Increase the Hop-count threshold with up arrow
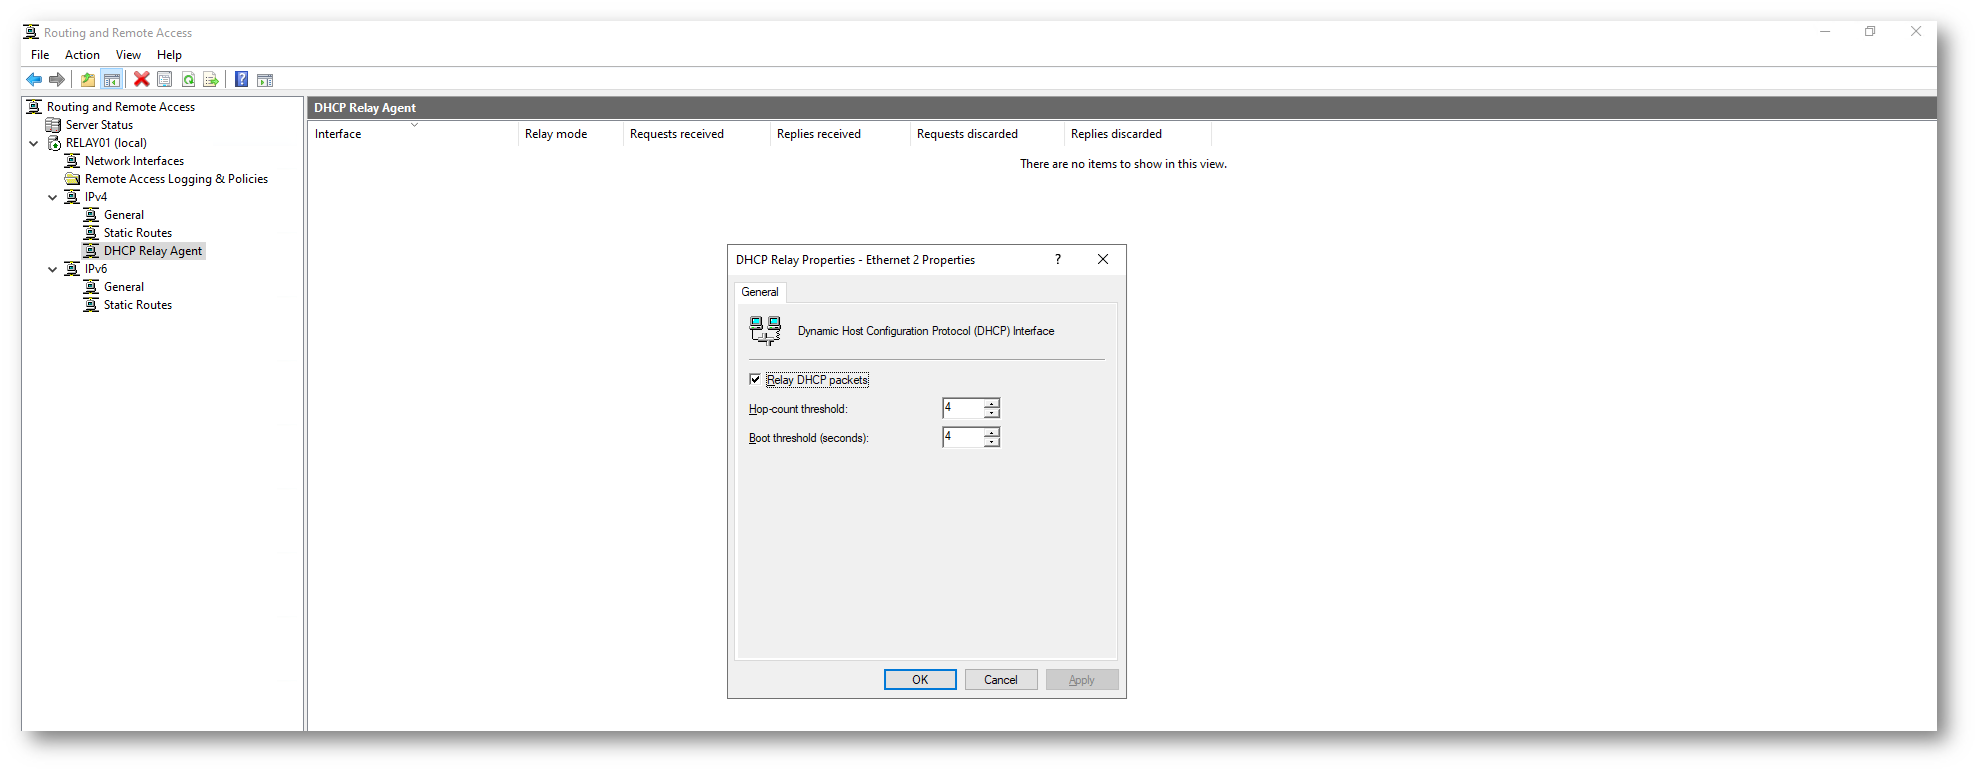This screenshot has height=773, width=1979. tap(991, 404)
